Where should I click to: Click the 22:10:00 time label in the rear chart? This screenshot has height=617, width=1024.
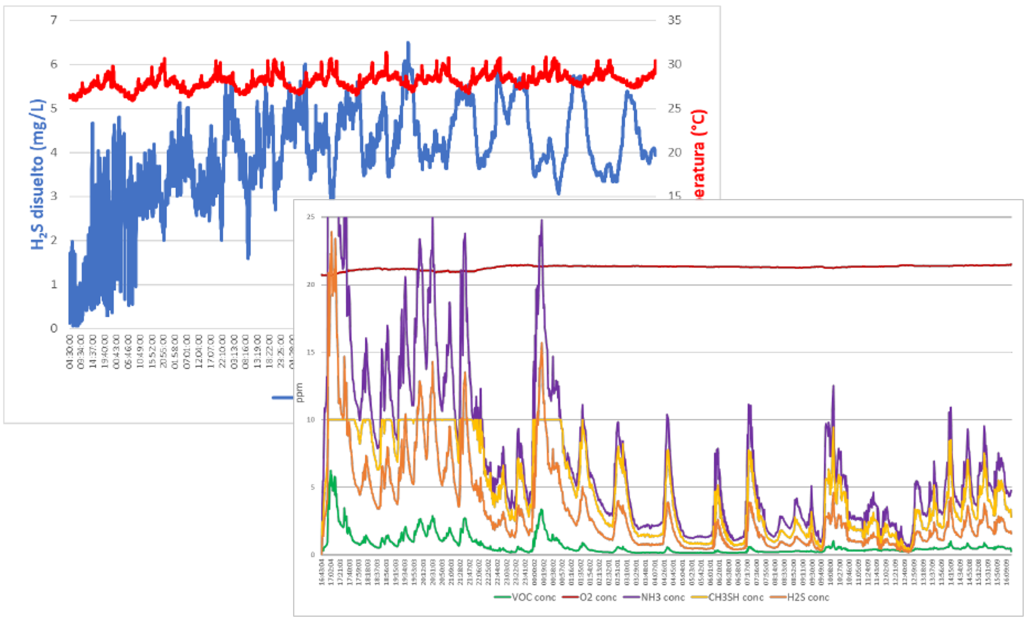(222, 351)
